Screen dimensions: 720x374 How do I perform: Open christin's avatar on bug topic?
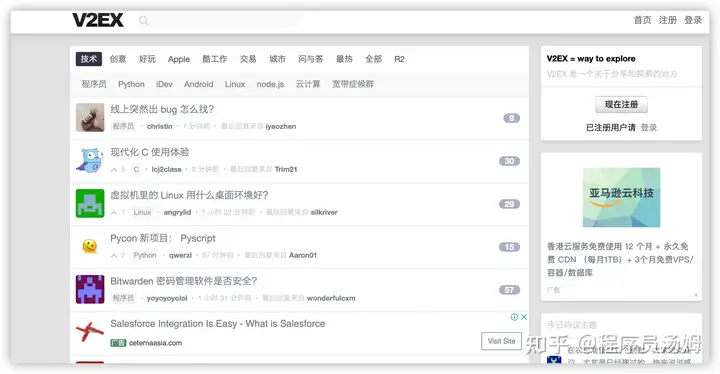90,117
